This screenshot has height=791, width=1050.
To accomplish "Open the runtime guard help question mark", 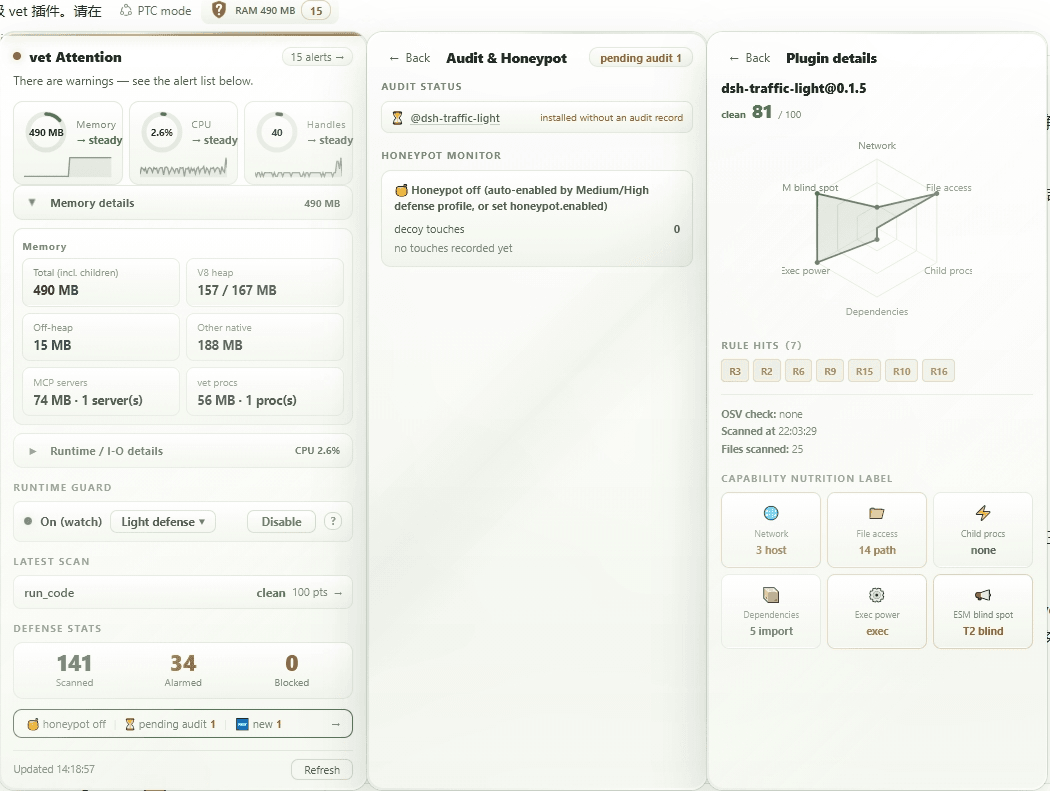I will 333,521.
